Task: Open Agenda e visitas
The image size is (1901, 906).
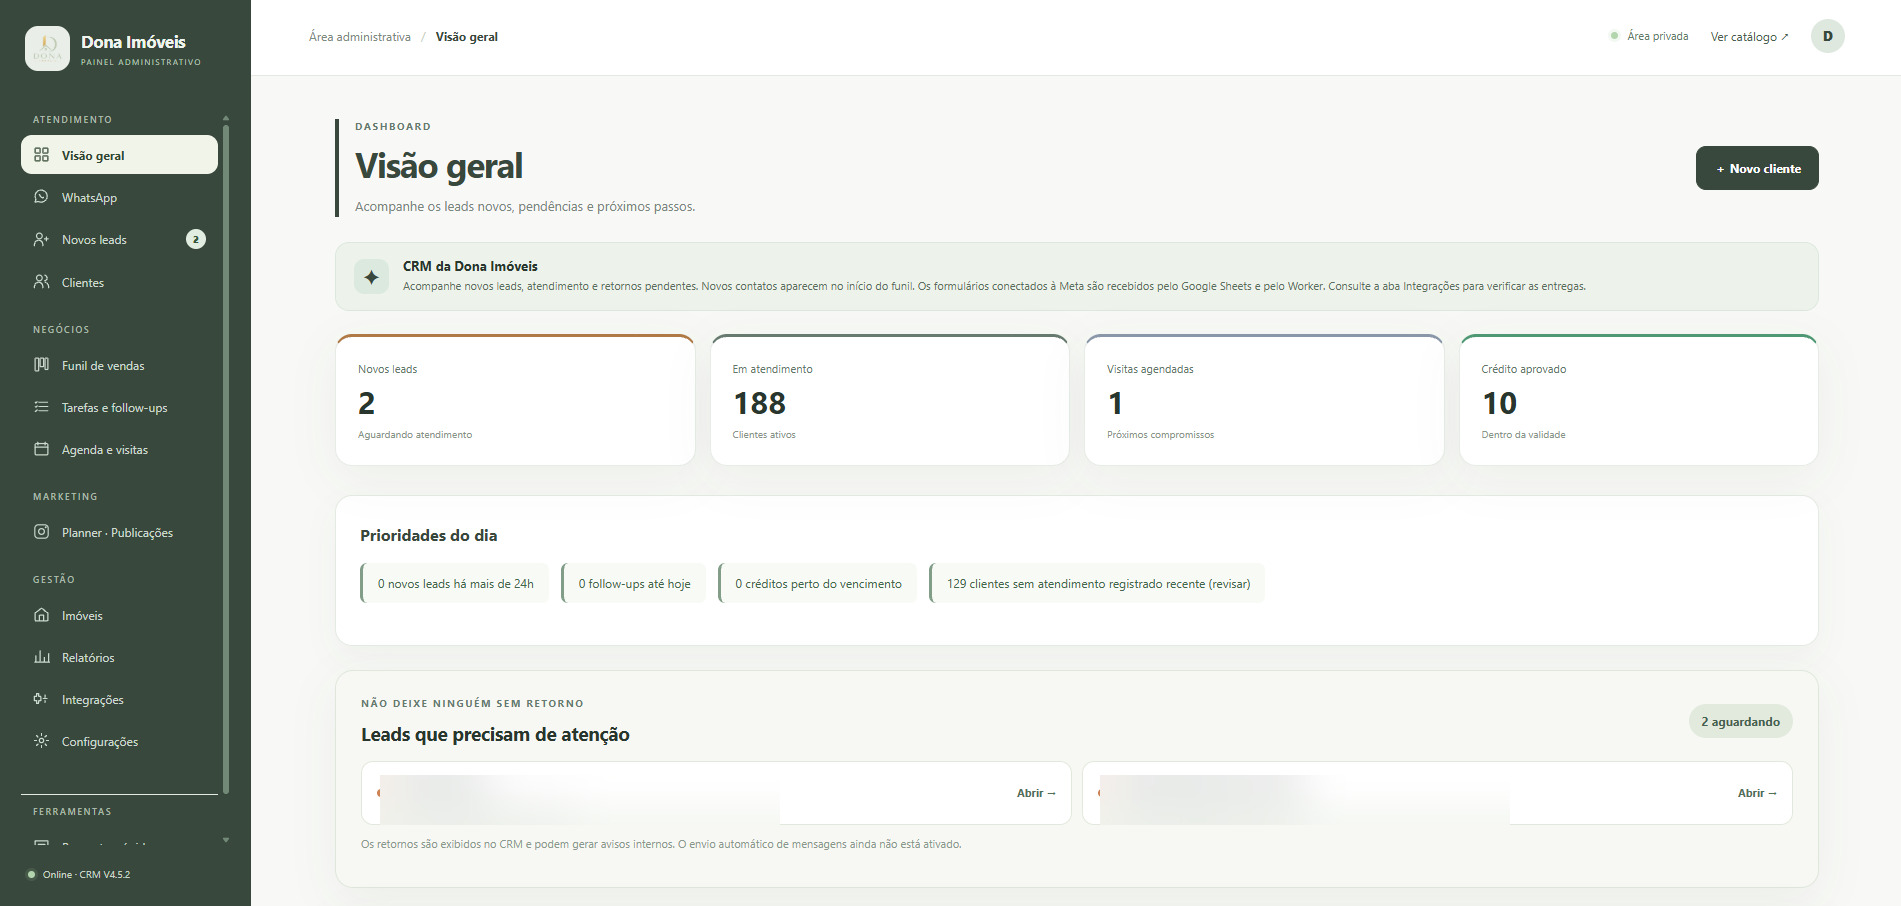Action: (119, 449)
